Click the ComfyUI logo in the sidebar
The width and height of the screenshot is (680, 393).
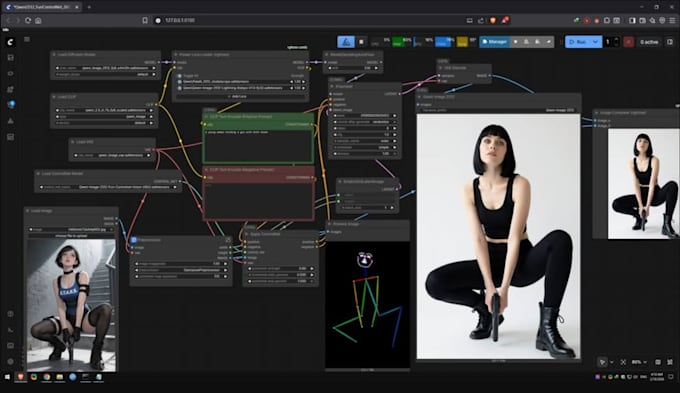pos(10,42)
